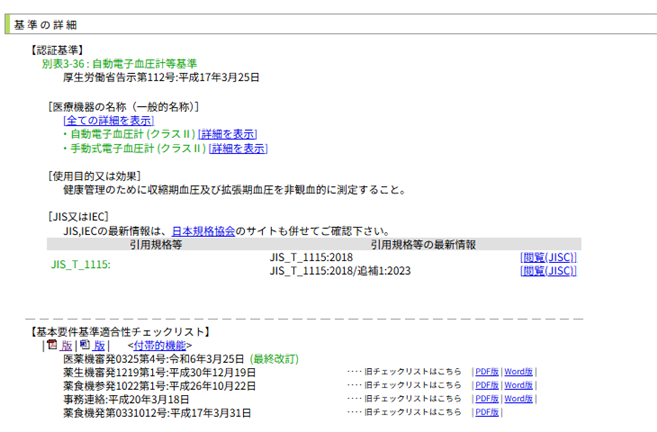Click 薬食機参発1022第1号:平成26年10月22日 entry
Screen dimensions: 657x432
pos(160,386)
